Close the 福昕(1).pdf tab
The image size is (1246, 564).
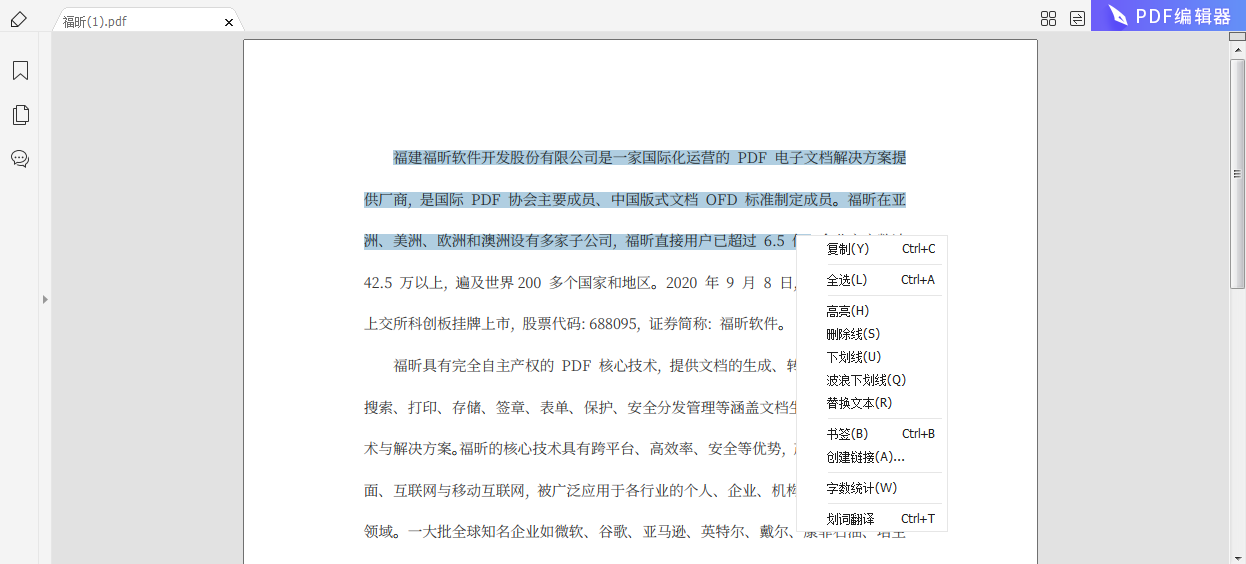[229, 22]
